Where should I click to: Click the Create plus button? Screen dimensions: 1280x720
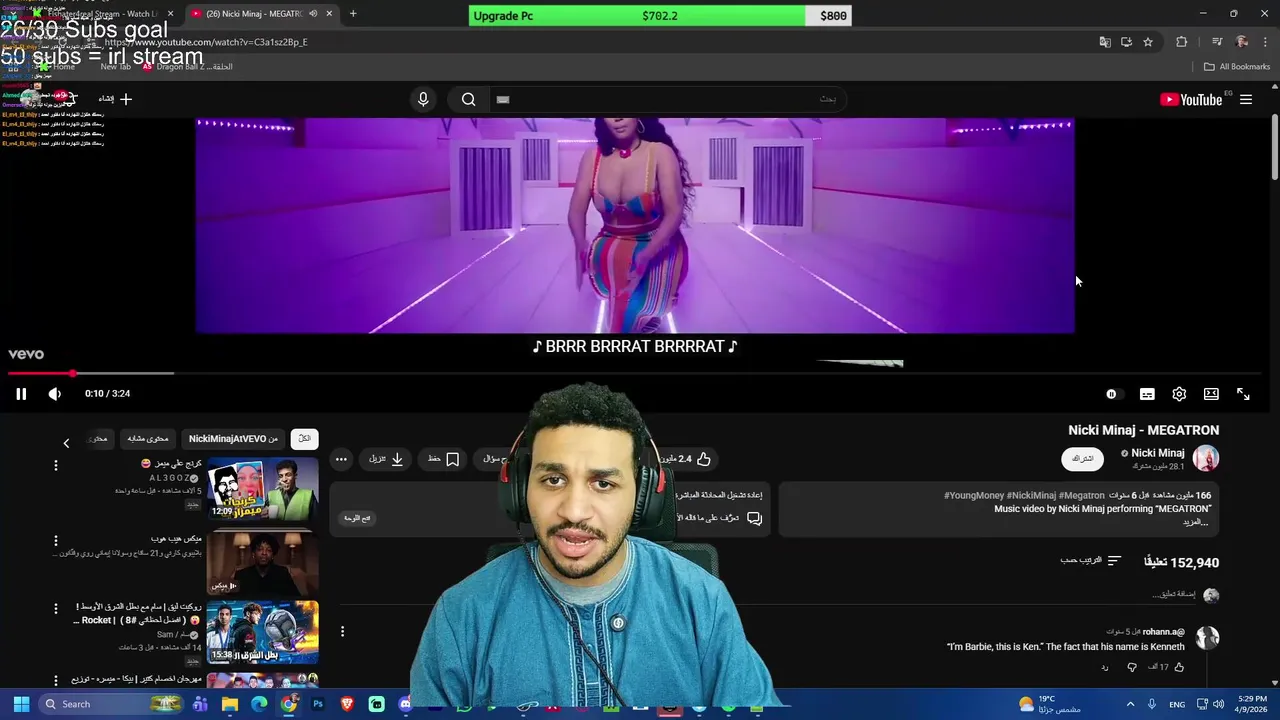[x=116, y=99]
